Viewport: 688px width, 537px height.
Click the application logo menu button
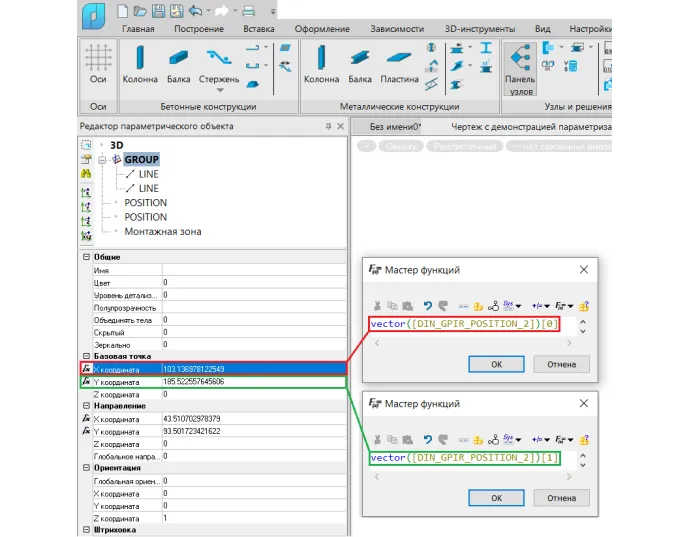(x=93, y=16)
